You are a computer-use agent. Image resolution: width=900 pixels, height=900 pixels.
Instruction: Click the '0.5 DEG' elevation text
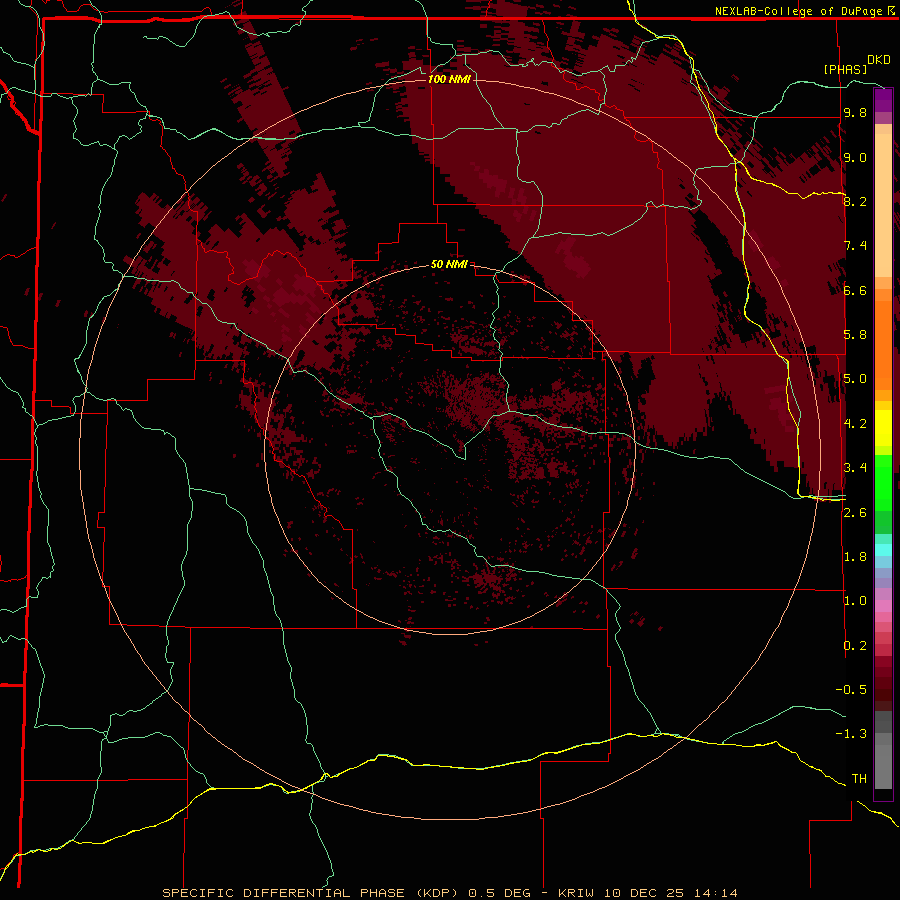tap(499, 893)
